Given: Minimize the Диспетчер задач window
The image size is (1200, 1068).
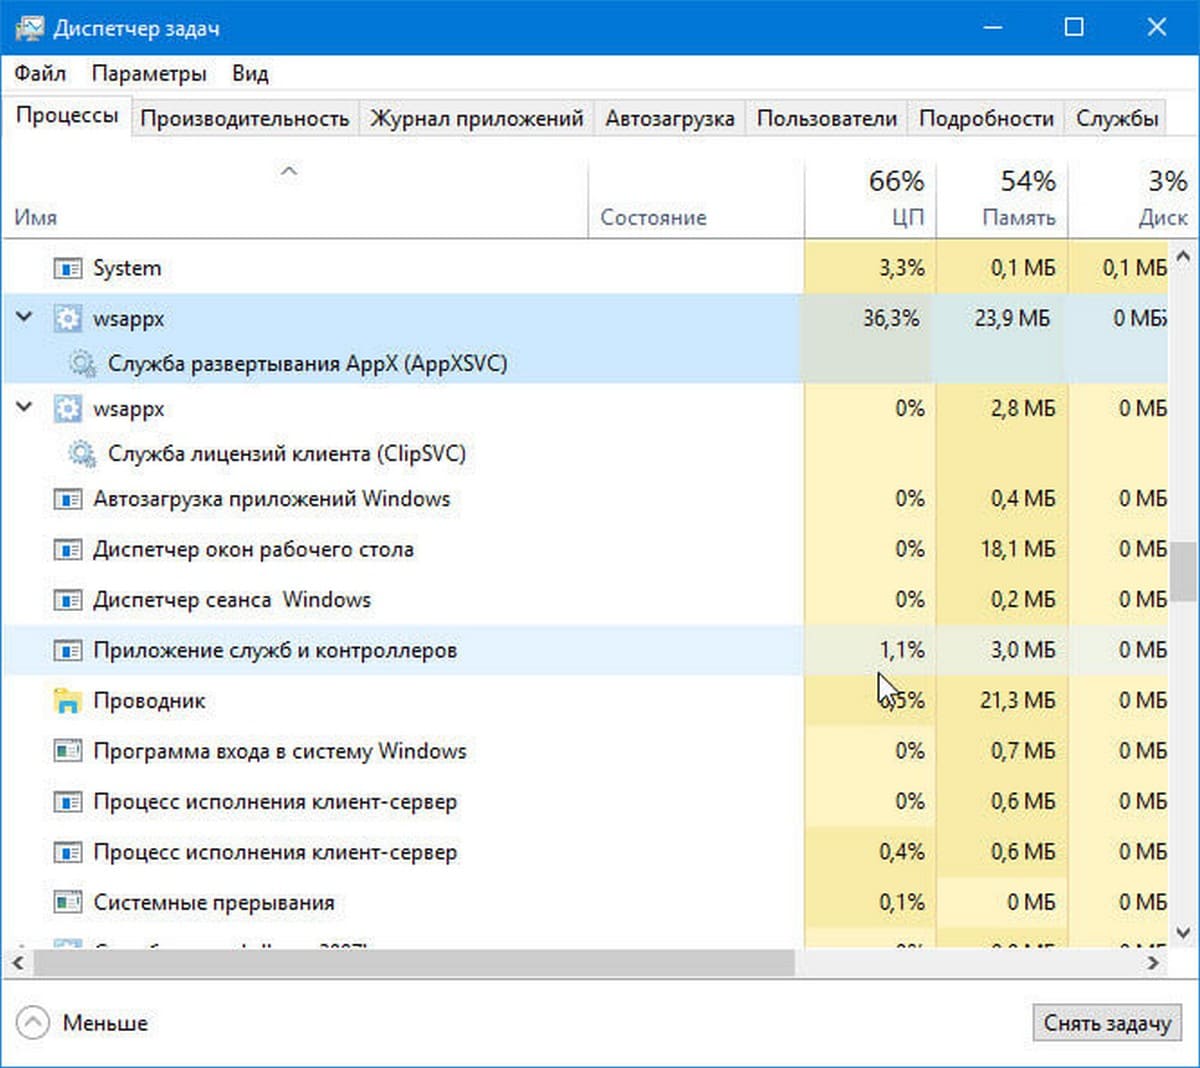Looking at the screenshot, I should pos(993,27).
